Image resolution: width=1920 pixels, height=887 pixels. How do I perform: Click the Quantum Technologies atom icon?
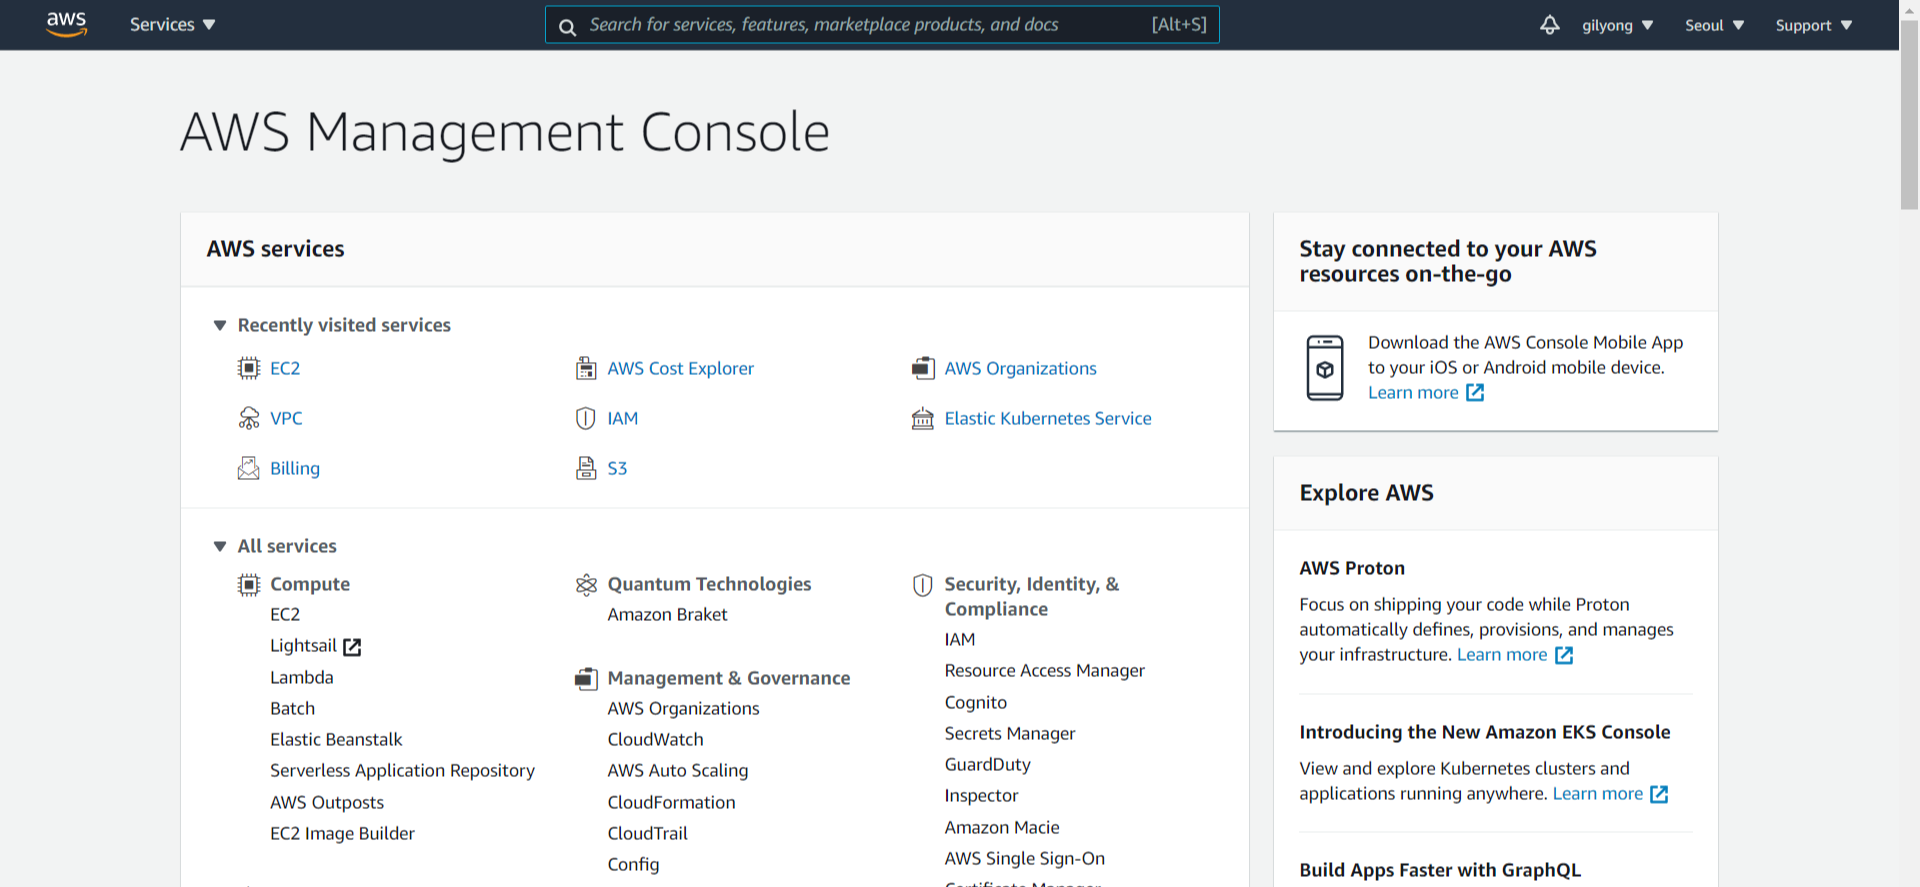pyautogui.click(x=586, y=584)
